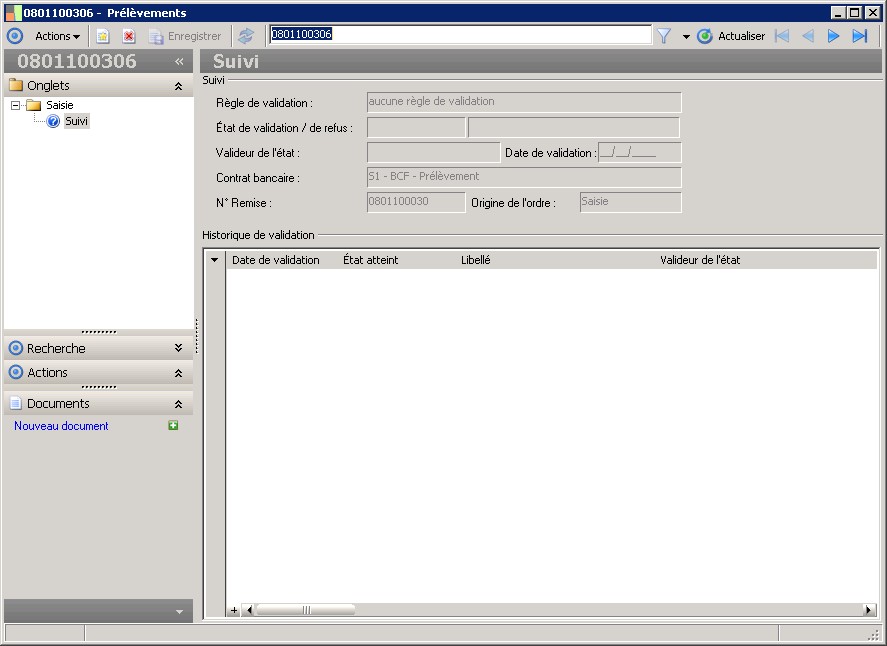
Task: Click the search field containing 0801100306
Action: pos(460,35)
